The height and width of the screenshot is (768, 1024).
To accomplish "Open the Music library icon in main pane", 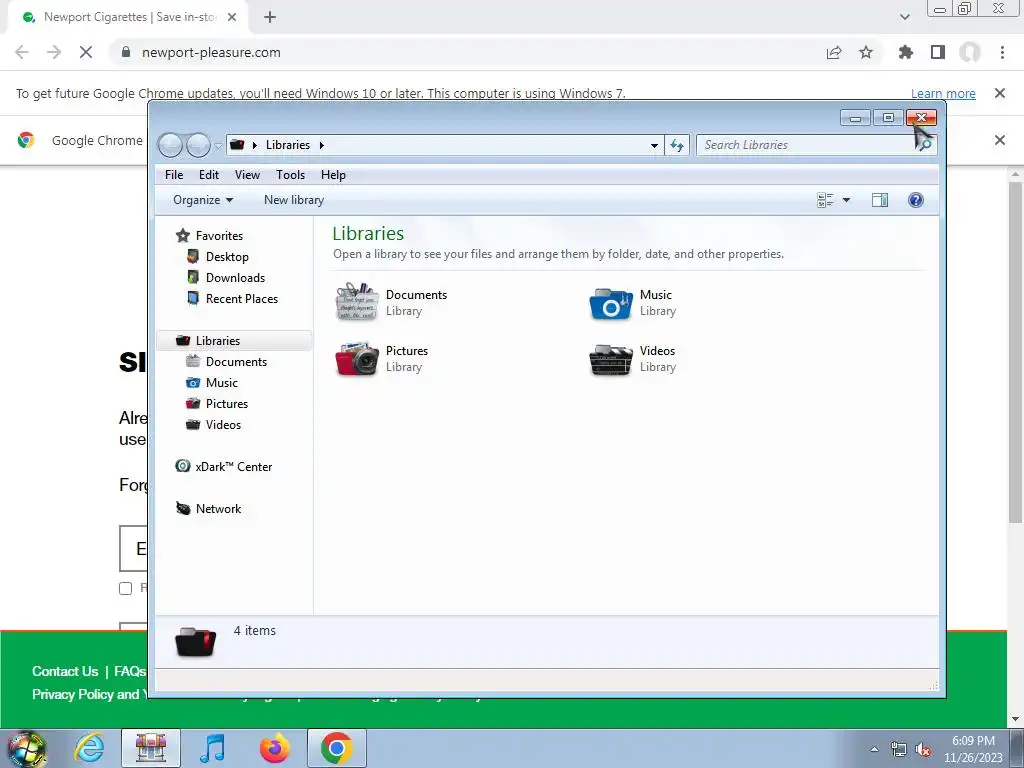I will click(x=611, y=303).
